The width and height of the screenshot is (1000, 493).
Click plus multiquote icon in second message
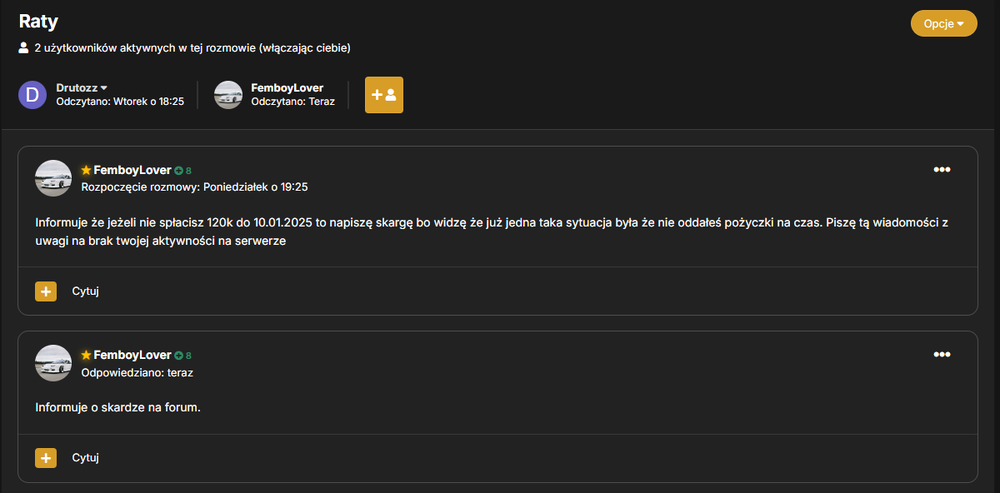46,458
